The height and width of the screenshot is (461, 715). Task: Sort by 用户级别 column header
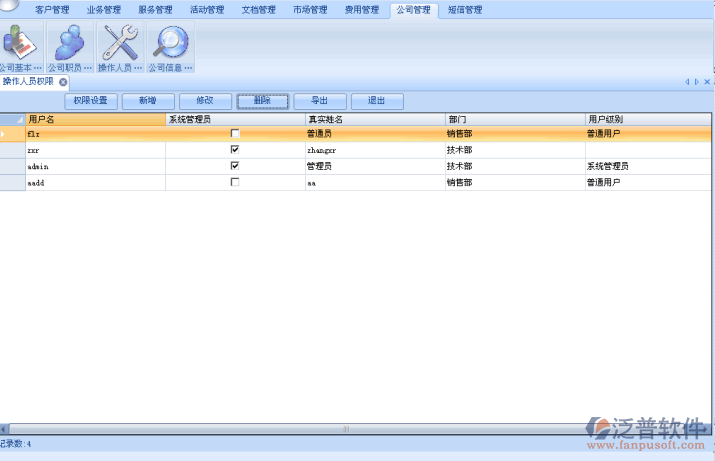(x=648, y=119)
